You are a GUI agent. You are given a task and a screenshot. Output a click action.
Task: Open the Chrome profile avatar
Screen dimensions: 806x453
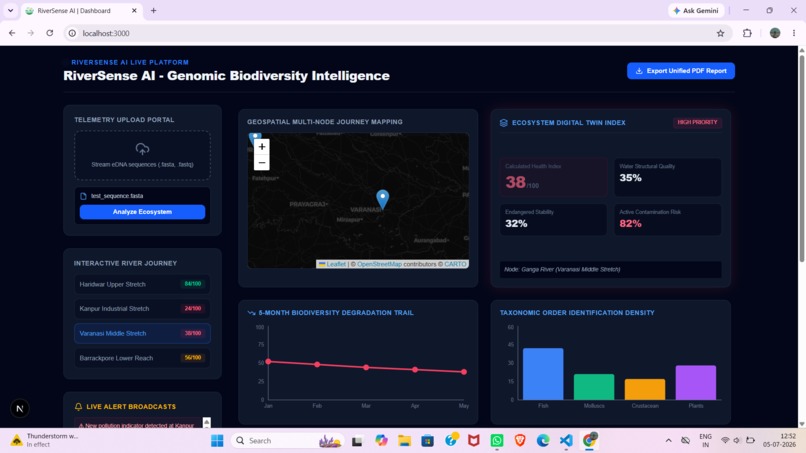point(775,33)
